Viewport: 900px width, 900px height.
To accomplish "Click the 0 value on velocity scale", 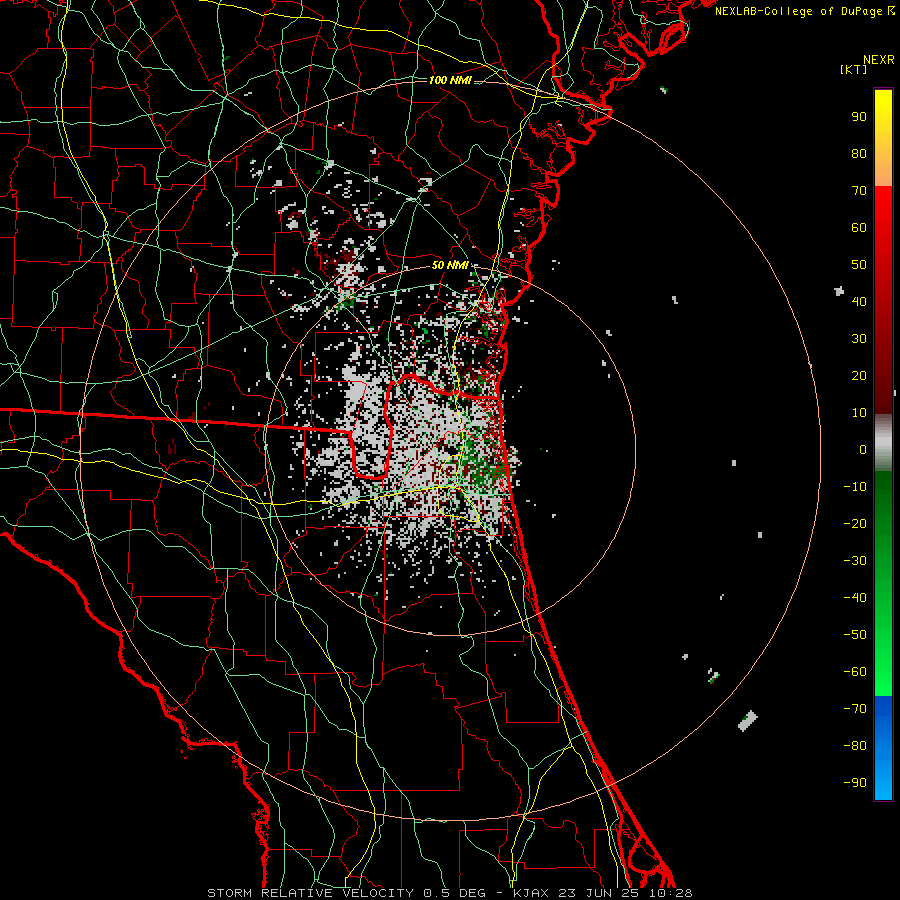I will pos(863,449).
